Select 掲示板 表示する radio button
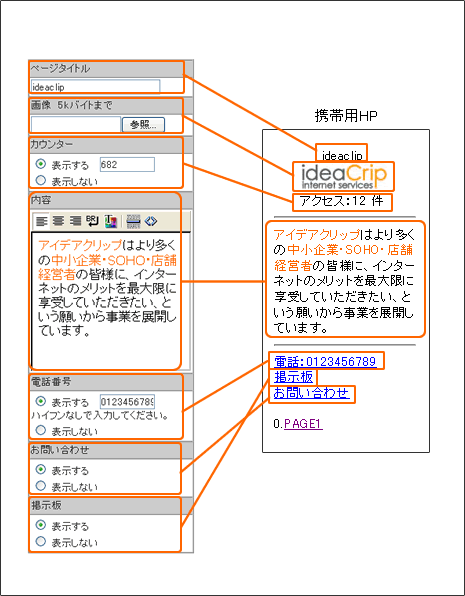This screenshot has width=465, height=596. 41,525
